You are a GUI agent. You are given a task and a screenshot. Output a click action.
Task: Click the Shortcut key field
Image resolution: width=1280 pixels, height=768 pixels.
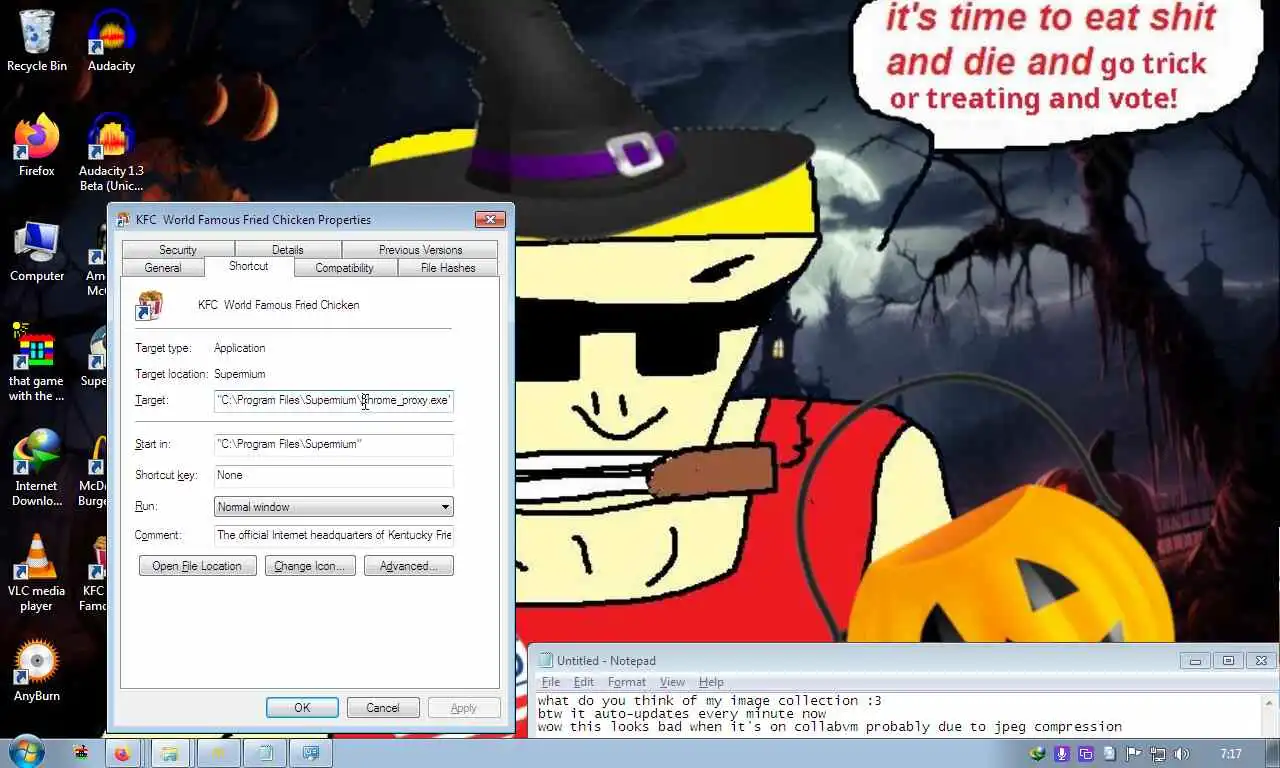[x=334, y=475]
